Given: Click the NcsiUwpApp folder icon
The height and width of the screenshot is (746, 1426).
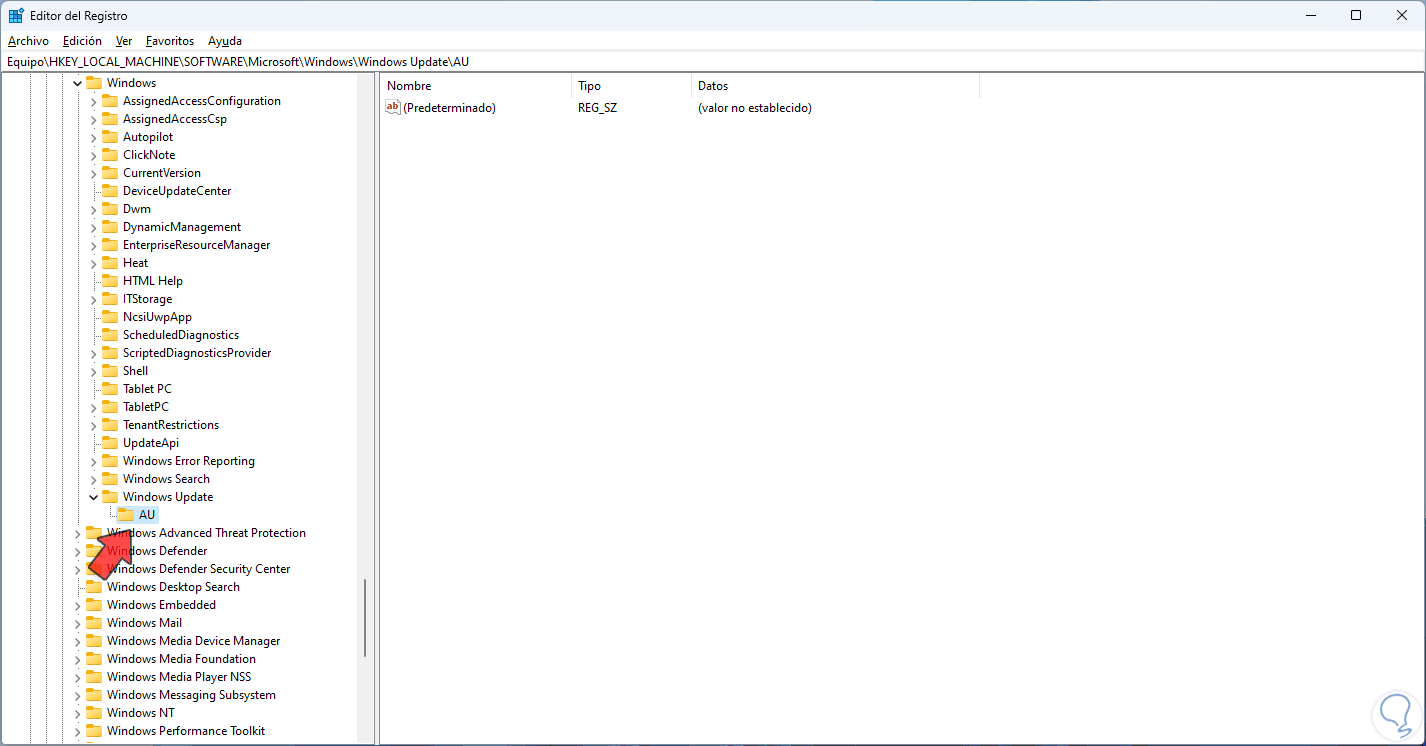Looking at the screenshot, I should [x=110, y=317].
